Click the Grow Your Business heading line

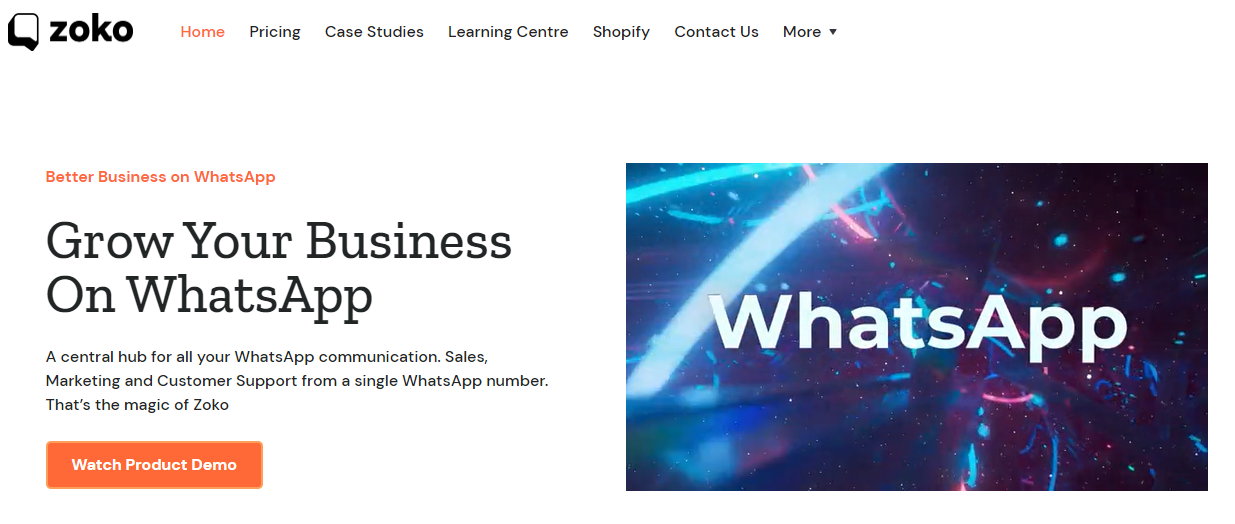click(x=279, y=241)
